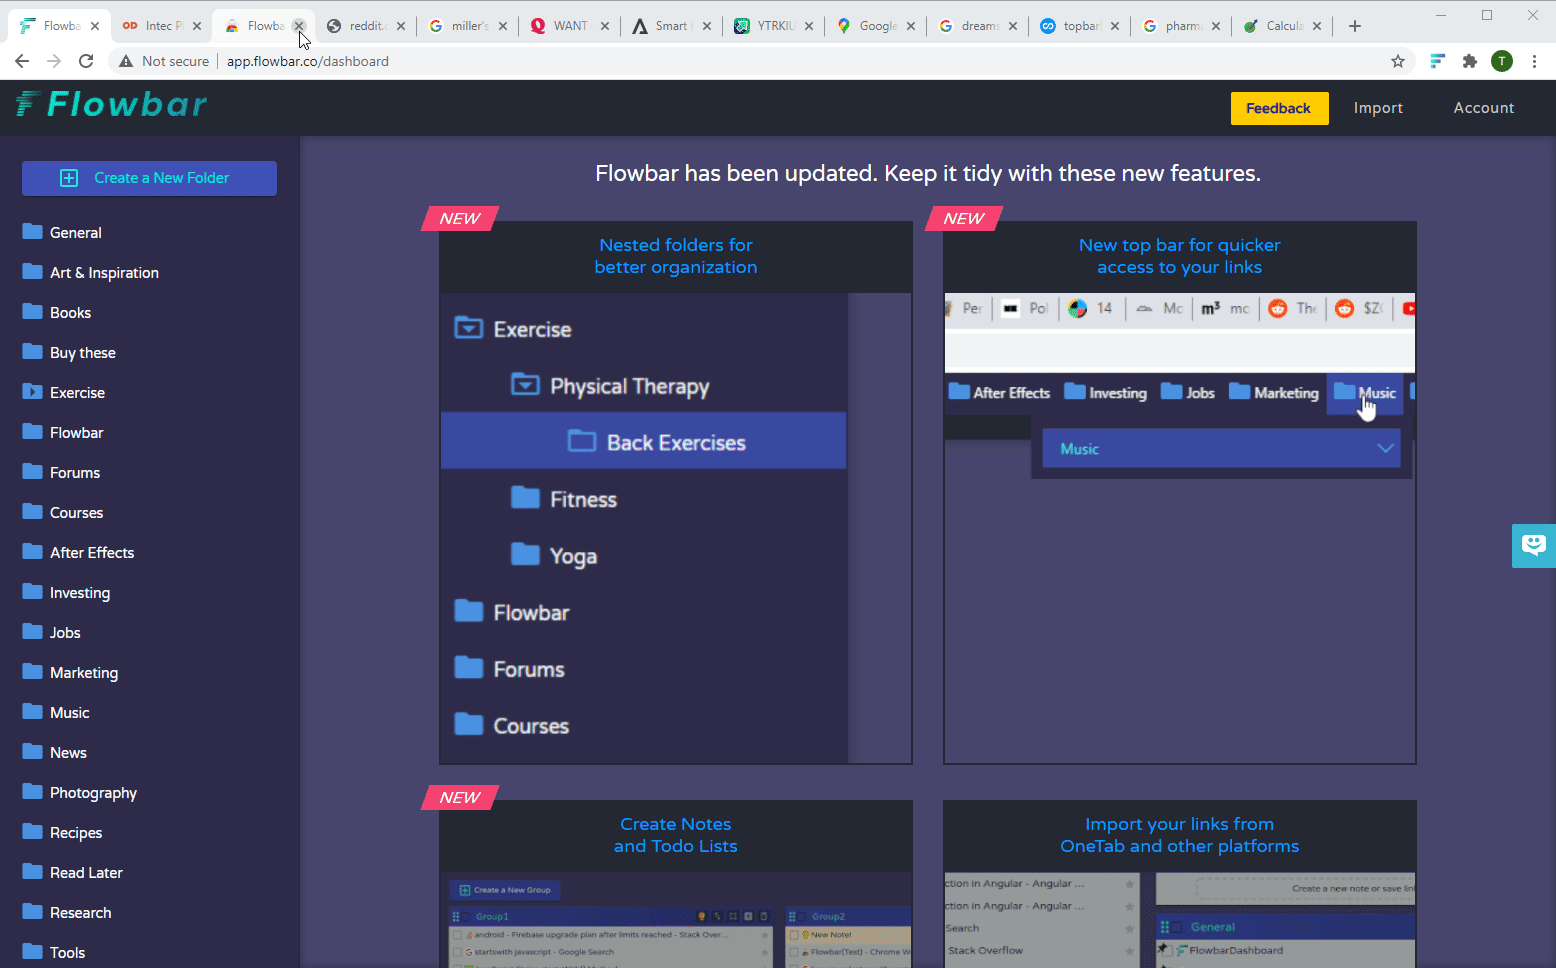Click the Investing folder icon in sidebar

click(33, 592)
